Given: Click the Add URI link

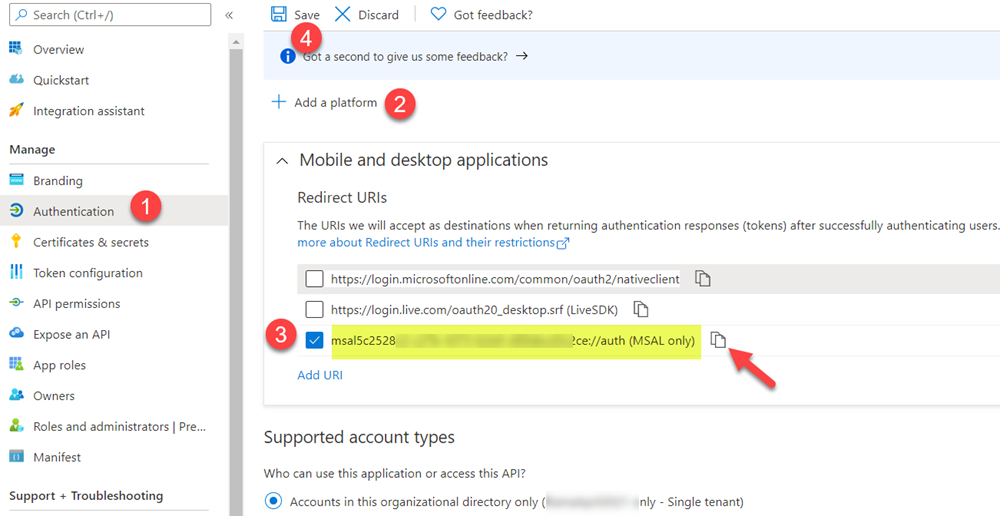Looking at the screenshot, I should [x=320, y=375].
